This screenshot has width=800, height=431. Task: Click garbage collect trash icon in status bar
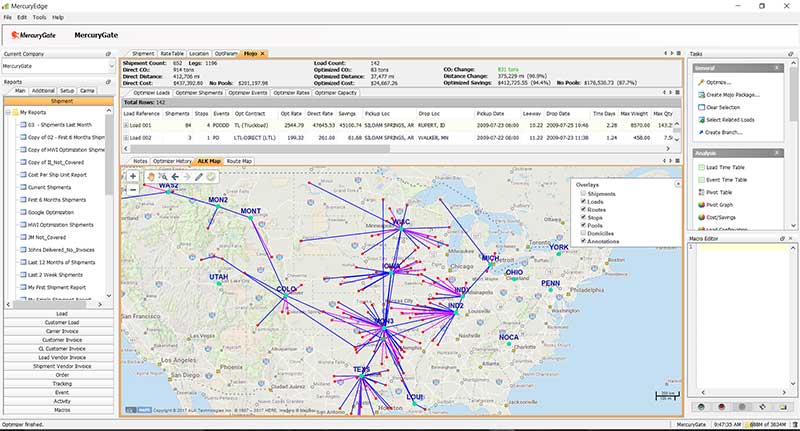point(795,424)
